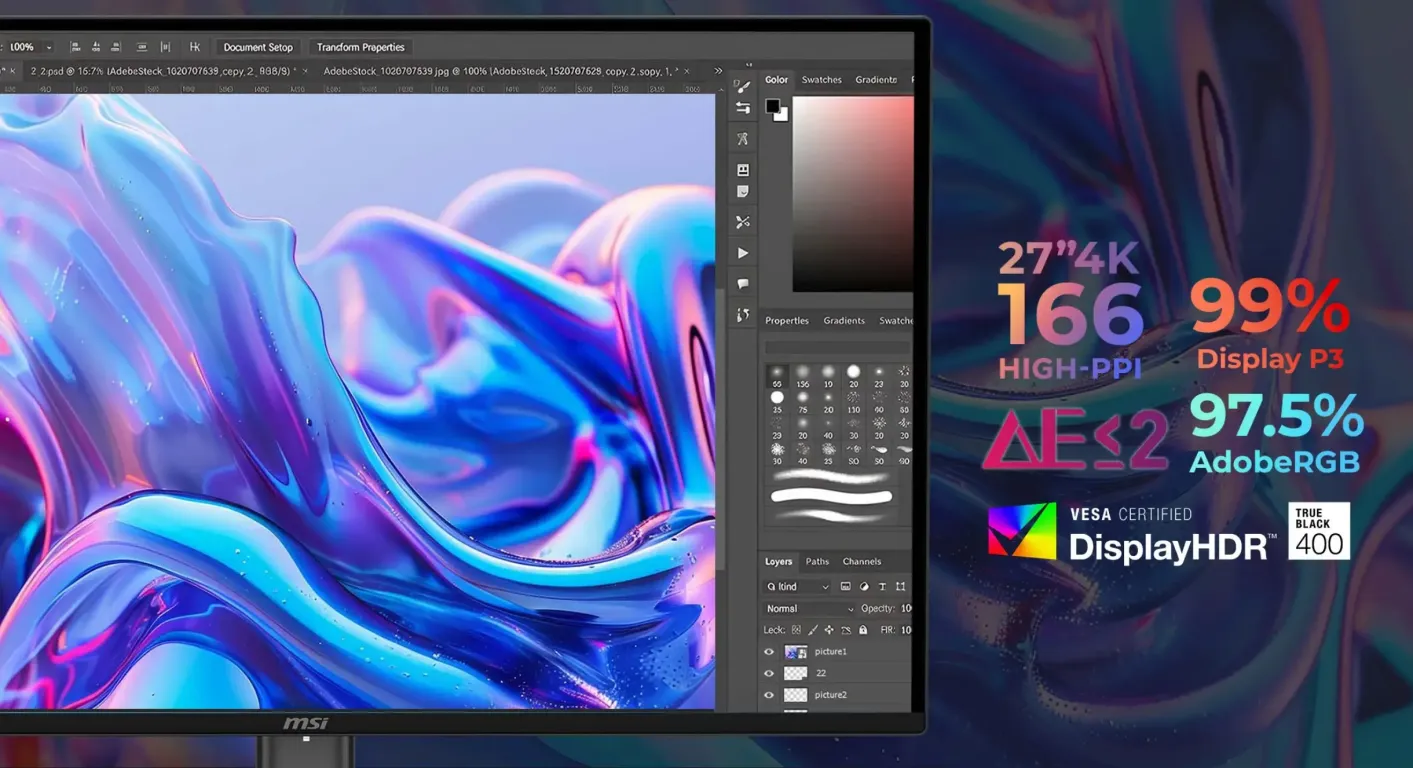Open the brush icon in the collapsed panel strip
The width and height of the screenshot is (1413, 768).
pyautogui.click(x=742, y=87)
